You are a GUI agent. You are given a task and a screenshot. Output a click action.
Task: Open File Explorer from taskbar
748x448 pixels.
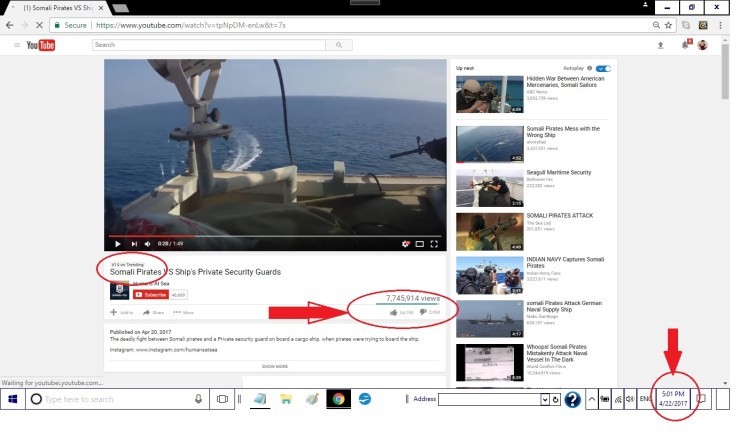pyautogui.click(x=286, y=399)
